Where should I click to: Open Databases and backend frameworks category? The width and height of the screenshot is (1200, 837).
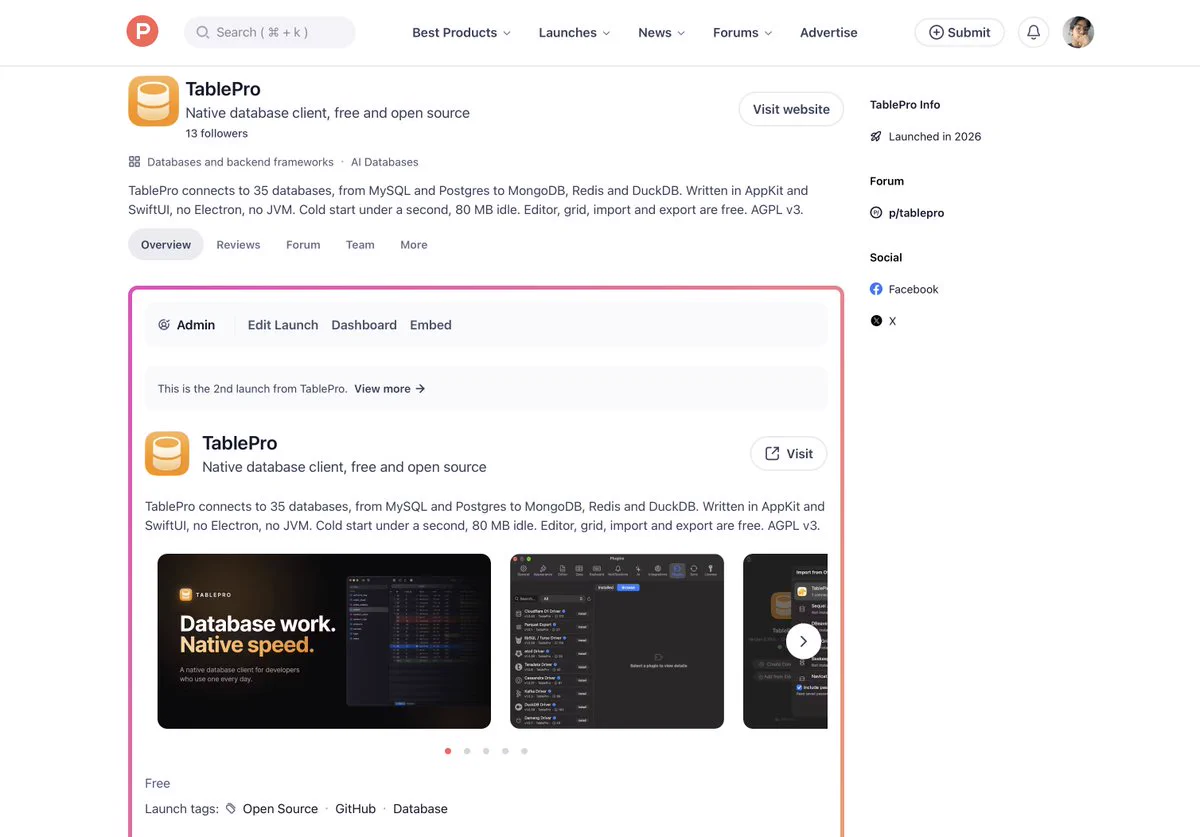point(240,162)
